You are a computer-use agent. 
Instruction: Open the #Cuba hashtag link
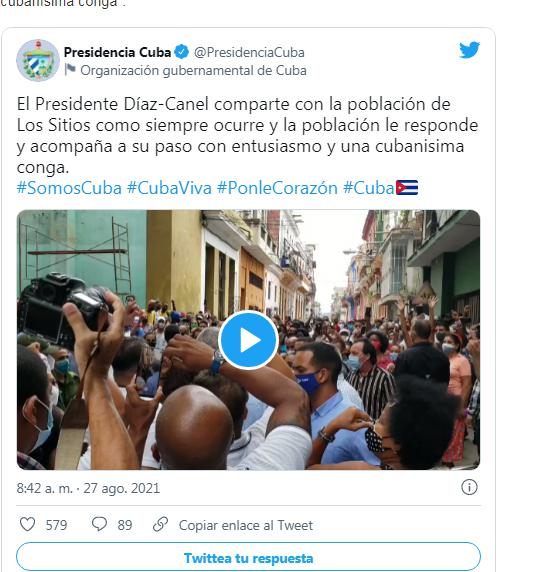(x=369, y=188)
